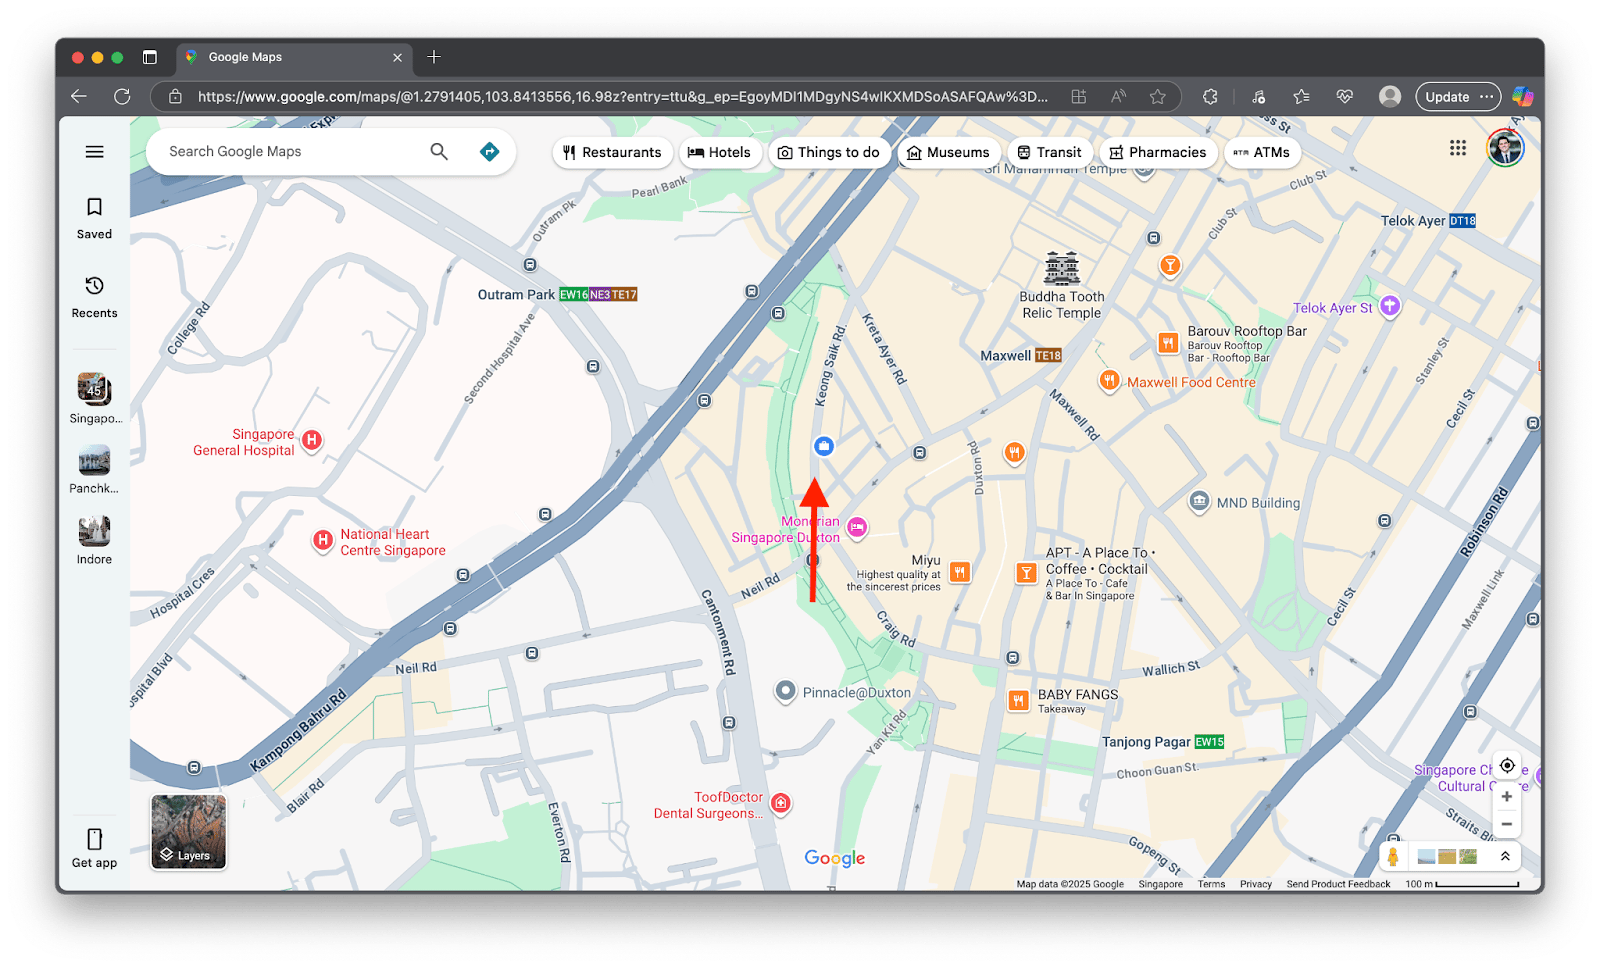Click the search magnifier icon
This screenshot has height=967, width=1600.
(x=439, y=152)
